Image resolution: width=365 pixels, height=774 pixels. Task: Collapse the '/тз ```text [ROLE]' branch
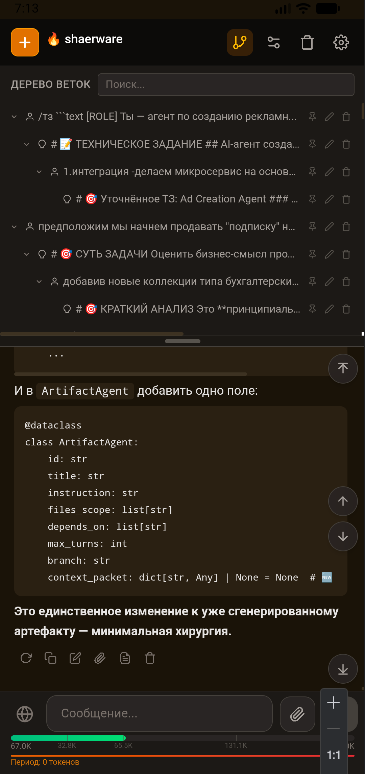[14, 117]
